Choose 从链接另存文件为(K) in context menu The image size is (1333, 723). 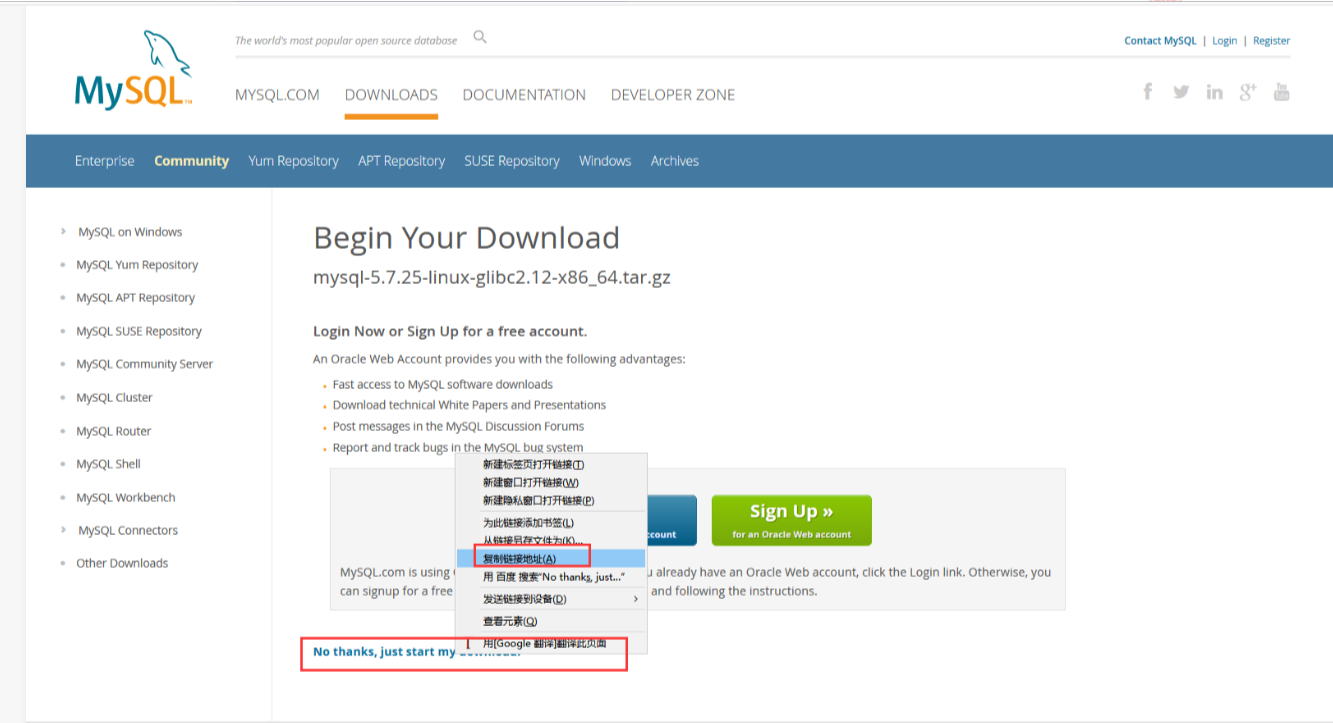551,540
